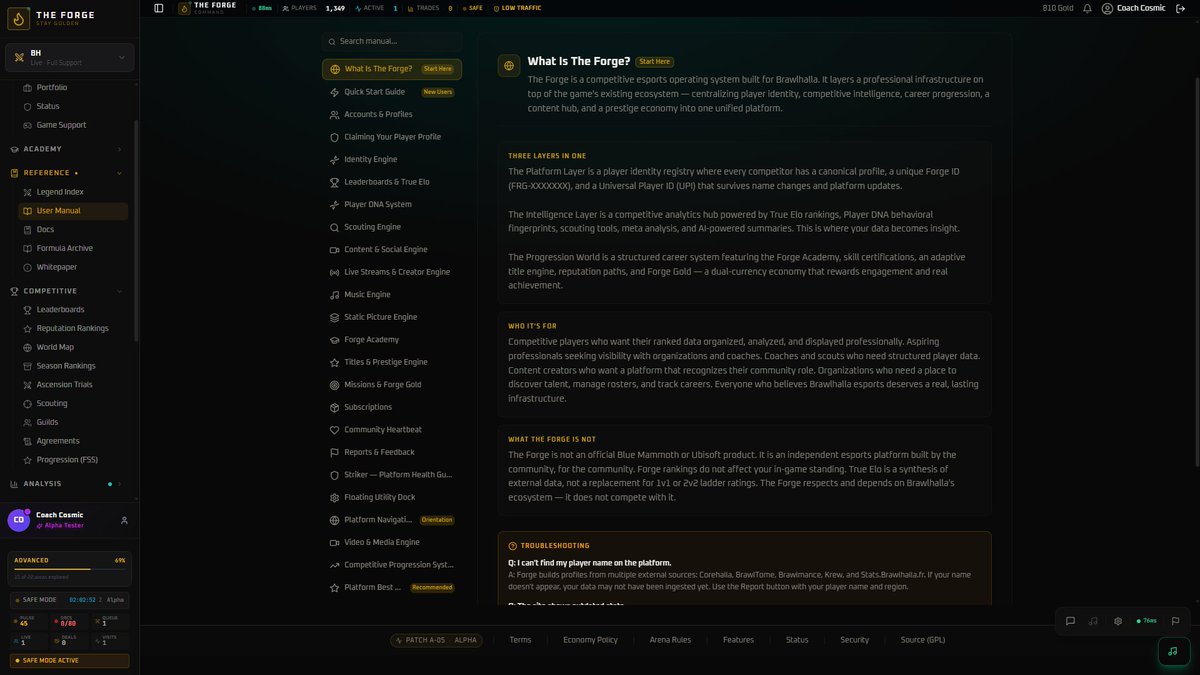Open Portfolio in sidebar
Image resolution: width=1200 pixels, height=675 pixels.
(x=73, y=87)
